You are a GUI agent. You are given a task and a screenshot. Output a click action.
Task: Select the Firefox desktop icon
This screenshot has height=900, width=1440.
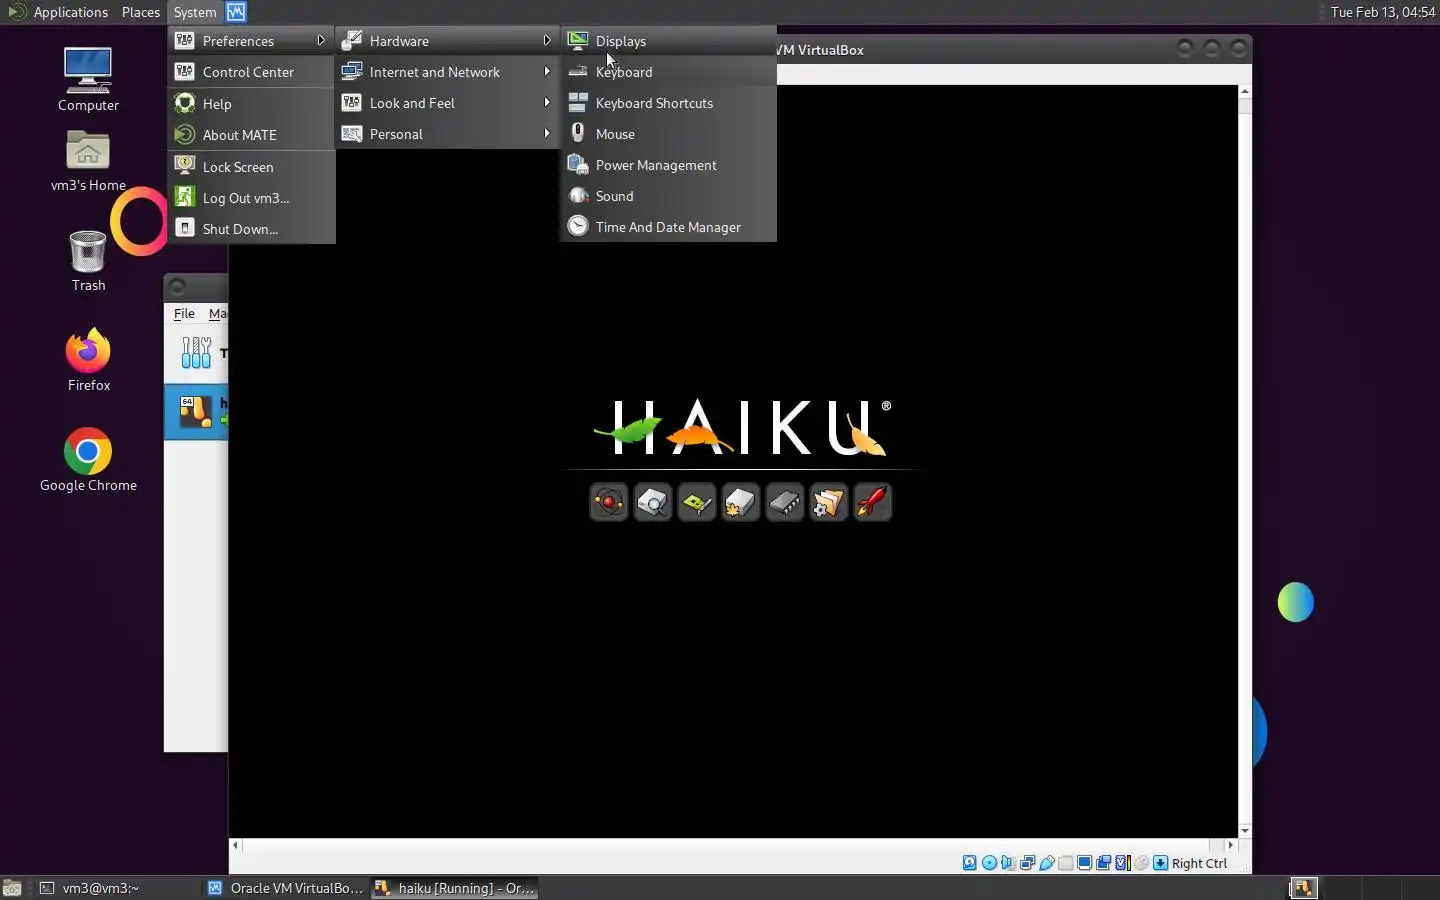point(88,359)
